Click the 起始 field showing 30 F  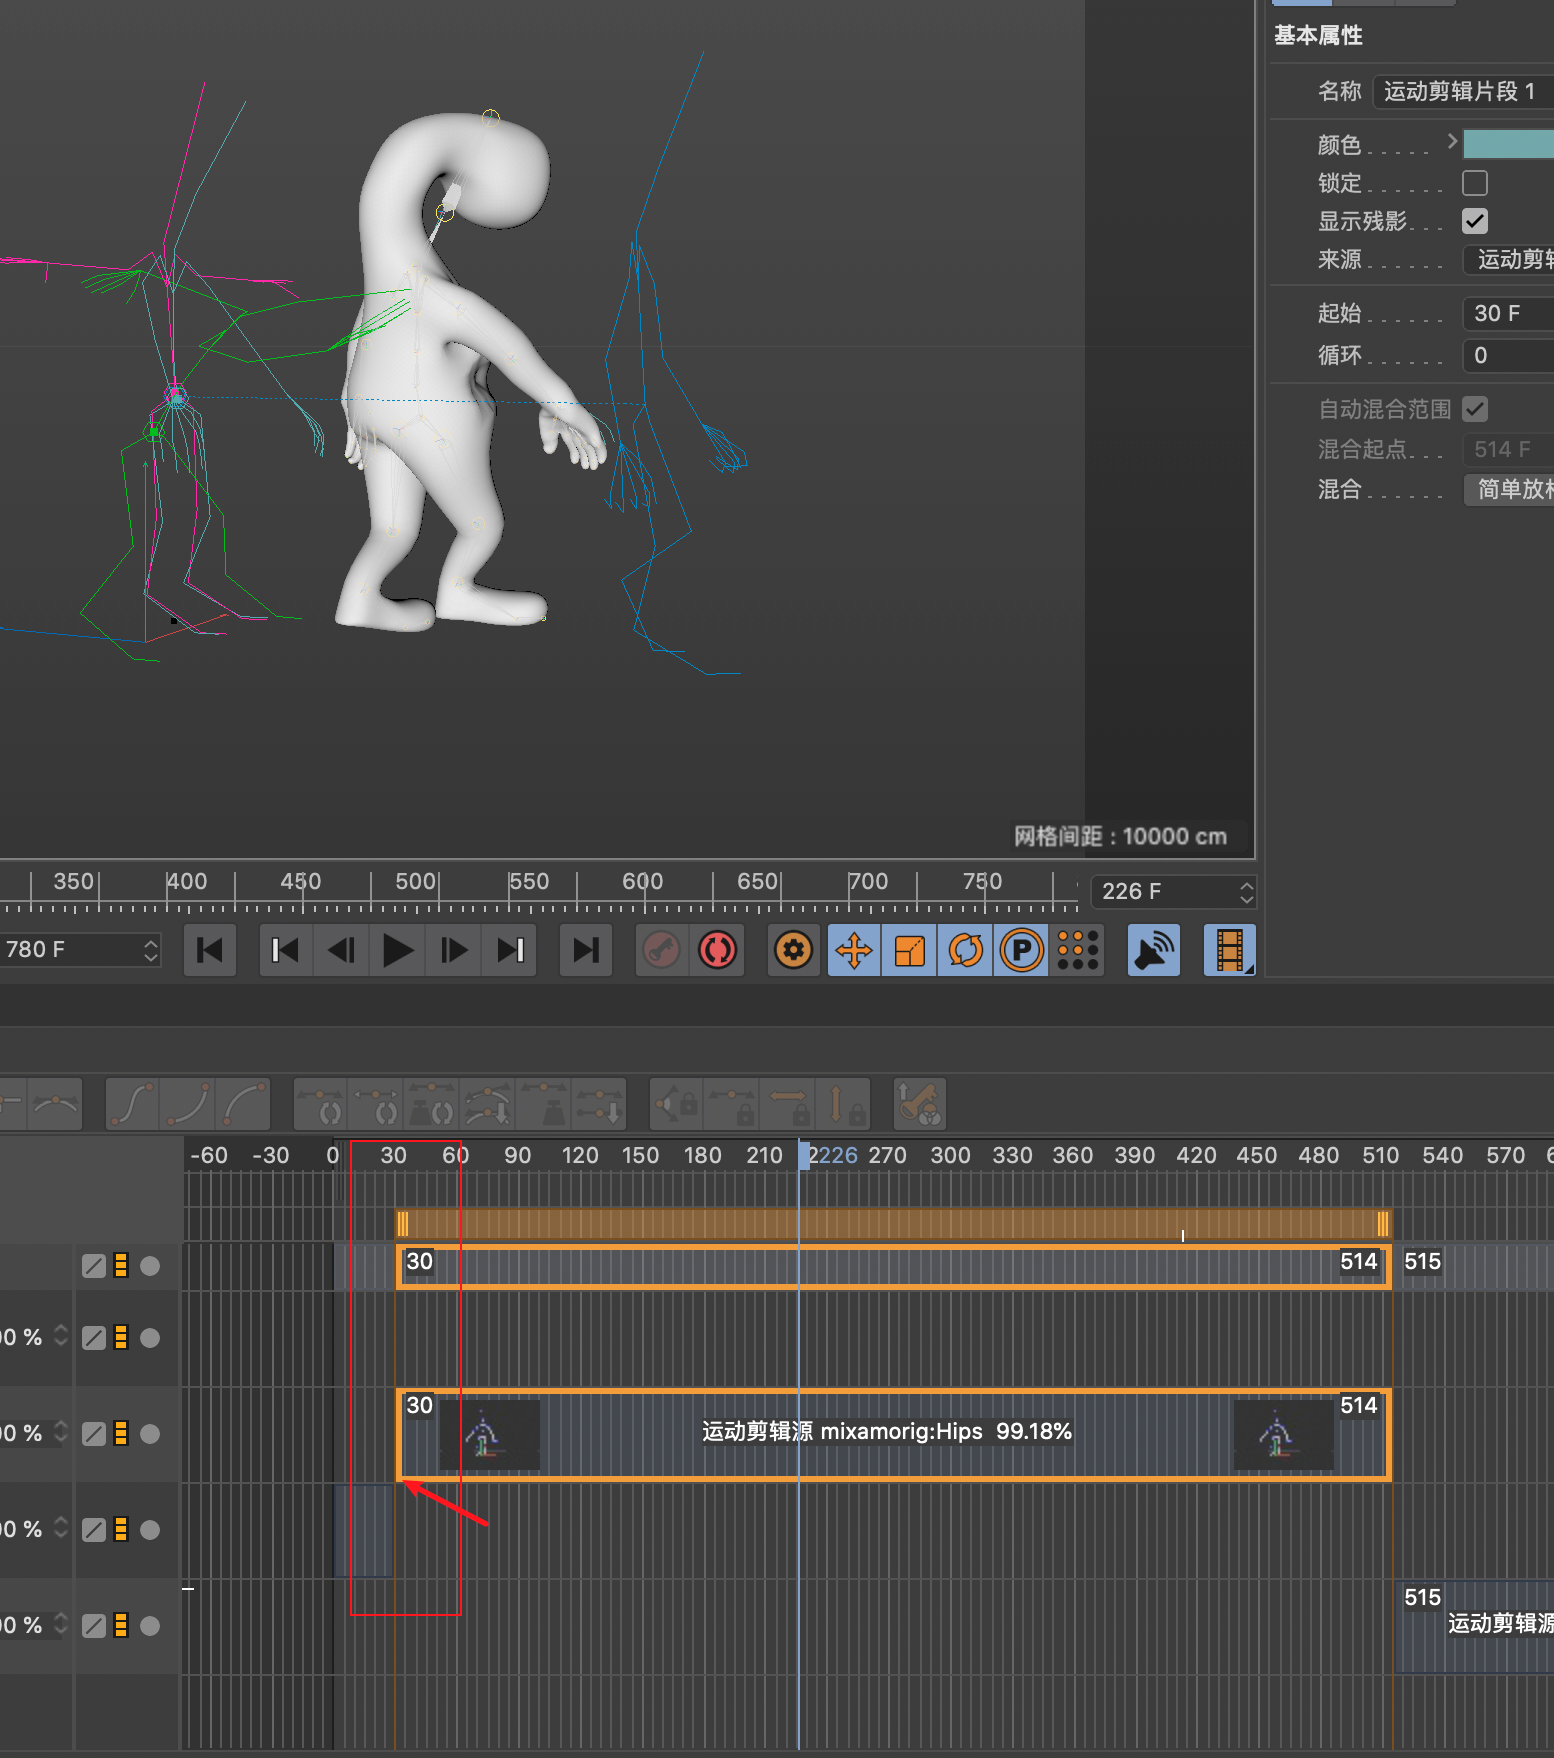[1508, 313]
